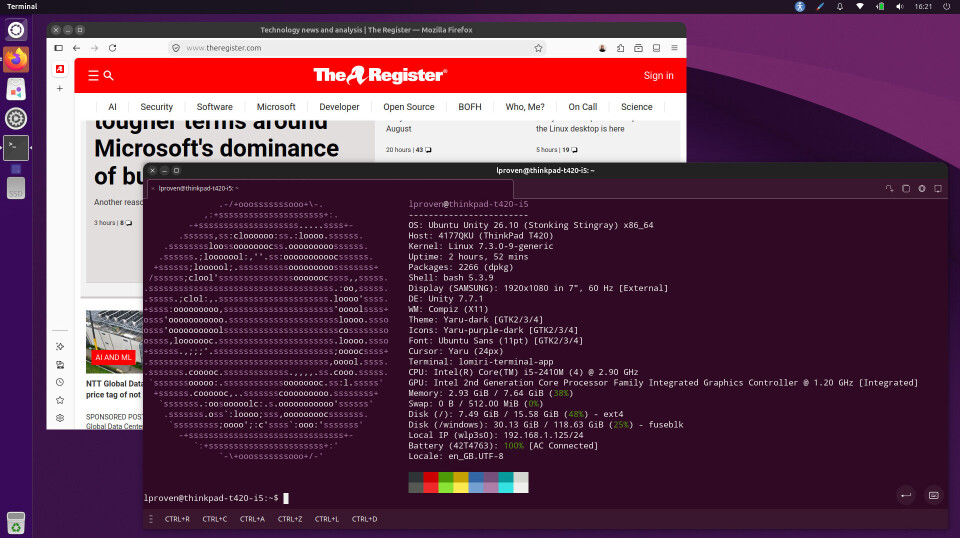Send CTRL+R shortcut button
The height and width of the screenshot is (538, 960).
pyautogui.click(x=177, y=519)
